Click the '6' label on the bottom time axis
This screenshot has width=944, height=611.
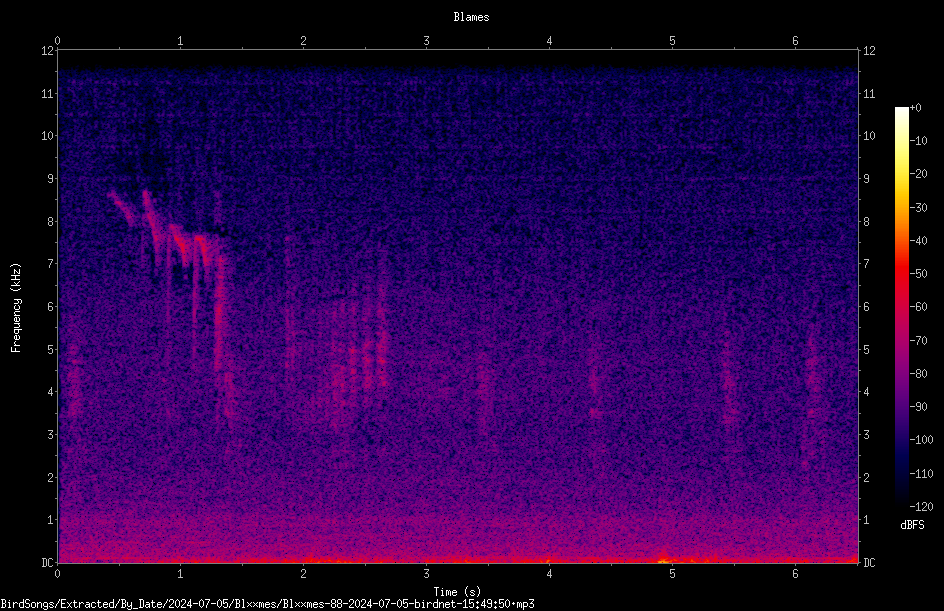tap(795, 574)
